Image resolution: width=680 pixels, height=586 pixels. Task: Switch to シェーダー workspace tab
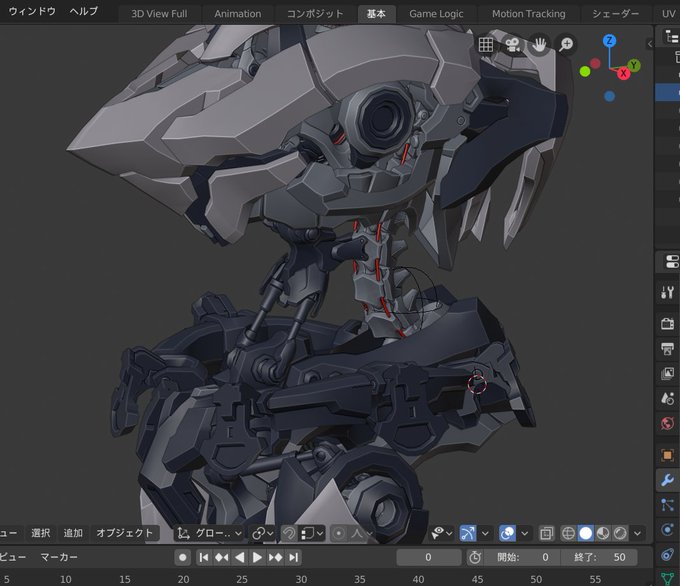point(616,14)
